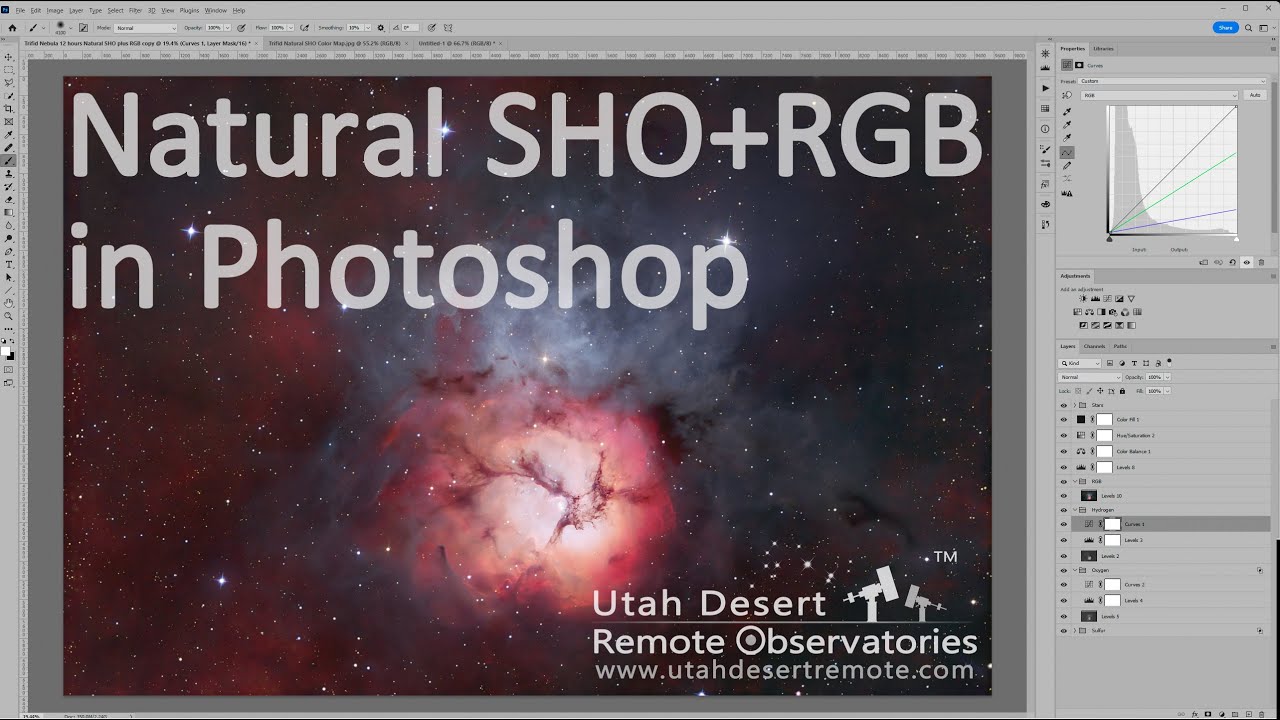The image size is (1280, 720).
Task: Collapse the RGB layer group
Action: [x=1075, y=481]
